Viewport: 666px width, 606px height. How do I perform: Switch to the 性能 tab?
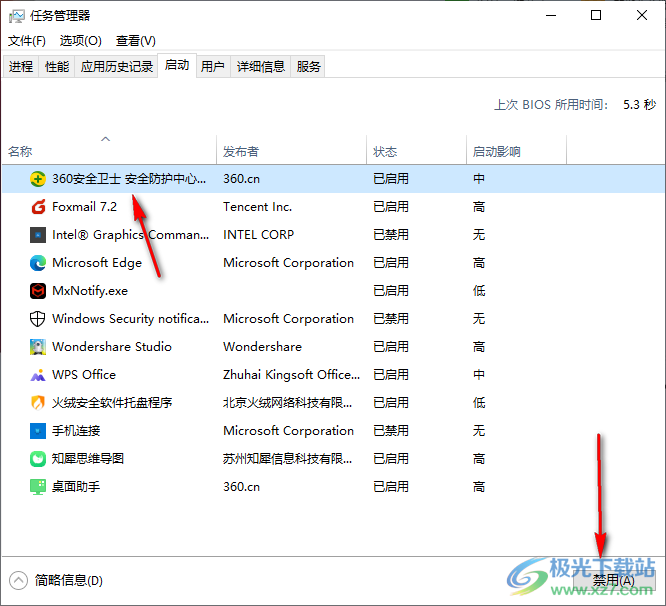(x=57, y=66)
